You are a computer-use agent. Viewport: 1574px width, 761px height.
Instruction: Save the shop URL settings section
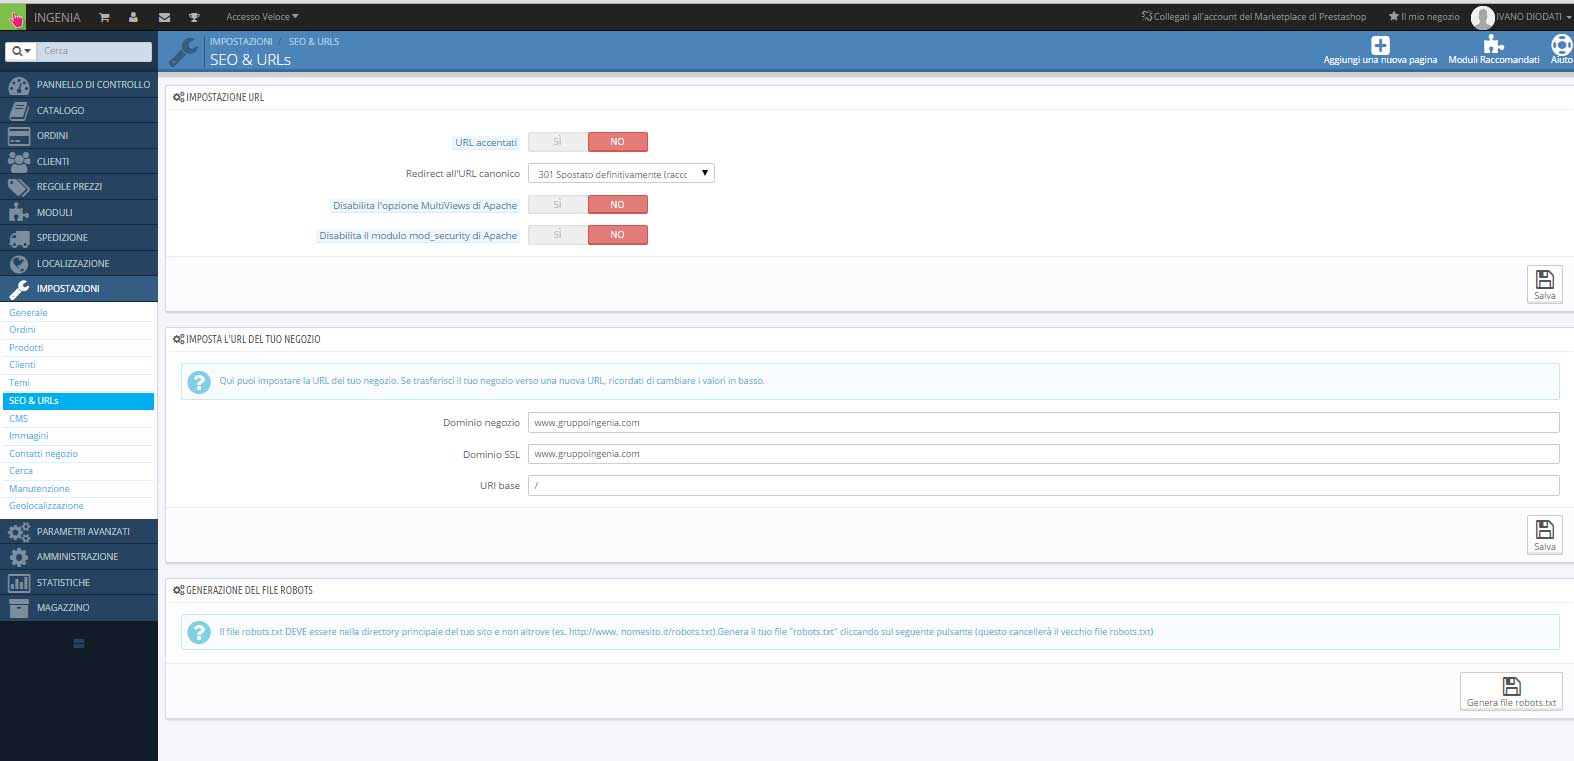(1544, 535)
